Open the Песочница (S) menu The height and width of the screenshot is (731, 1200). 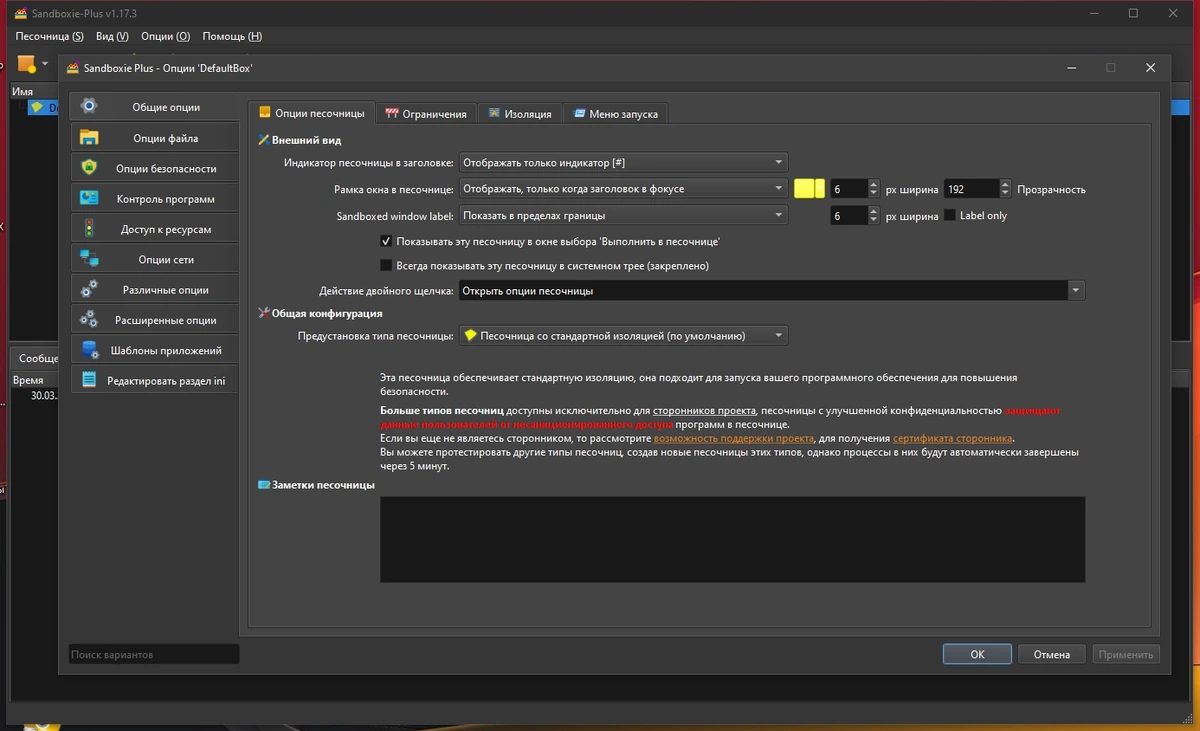click(x=50, y=36)
